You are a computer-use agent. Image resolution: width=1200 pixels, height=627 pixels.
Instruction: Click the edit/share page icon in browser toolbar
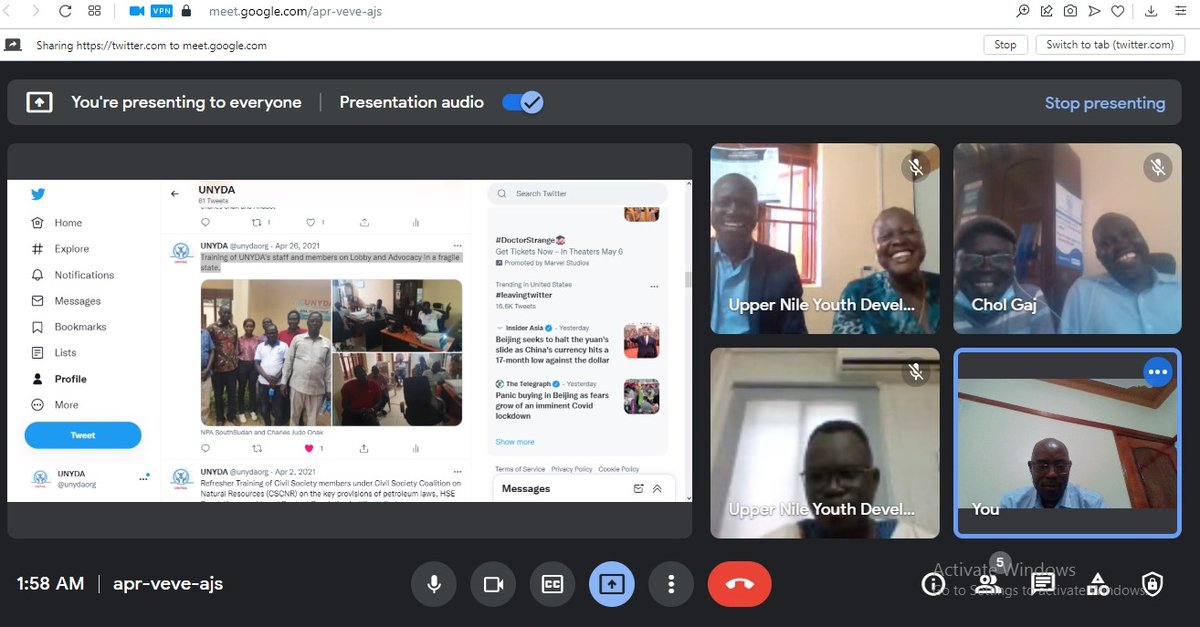point(1047,11)
